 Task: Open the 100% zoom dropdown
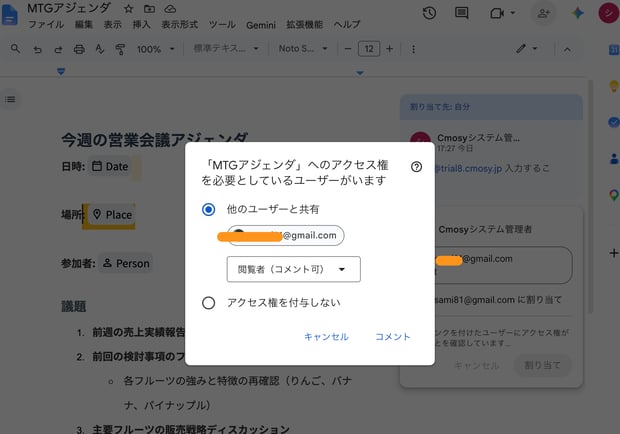point(155,49)
